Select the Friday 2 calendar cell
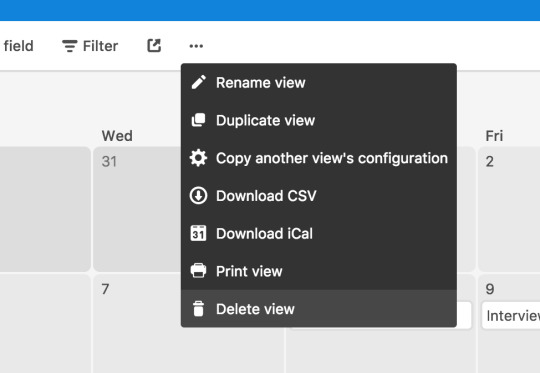Screen dimensions: 540x373 tap(509, 209)
